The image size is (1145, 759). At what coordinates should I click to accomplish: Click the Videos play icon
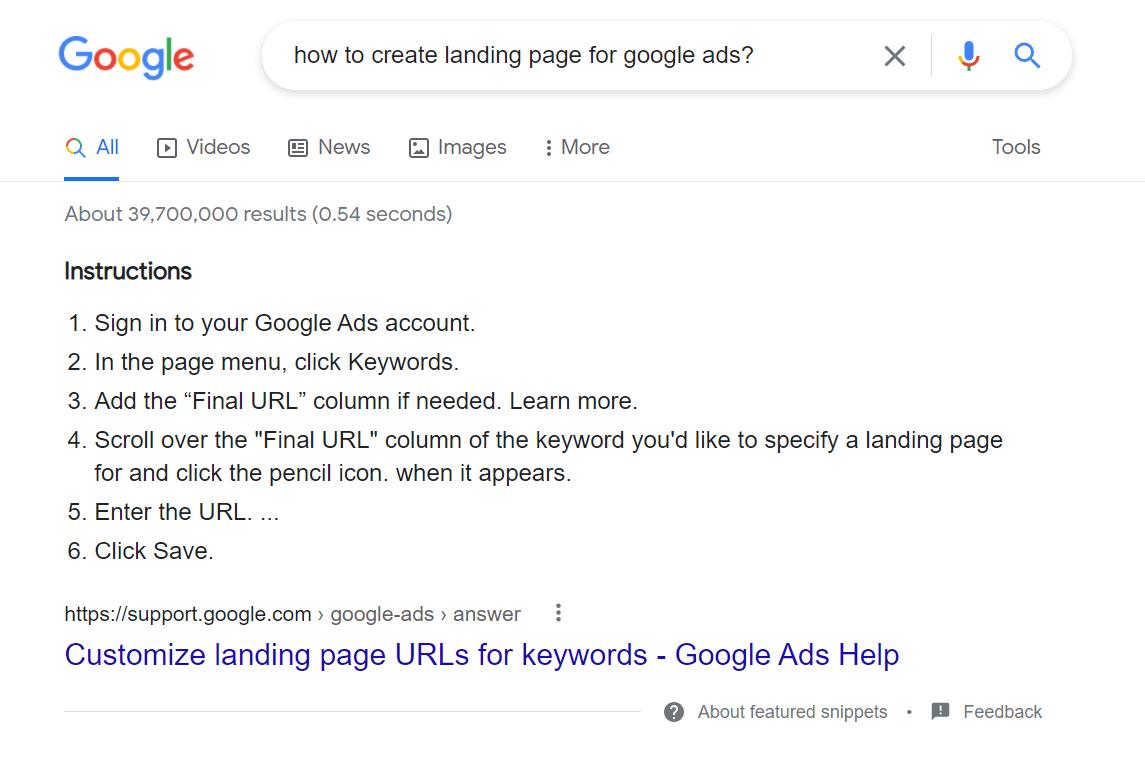pos(167,148)
